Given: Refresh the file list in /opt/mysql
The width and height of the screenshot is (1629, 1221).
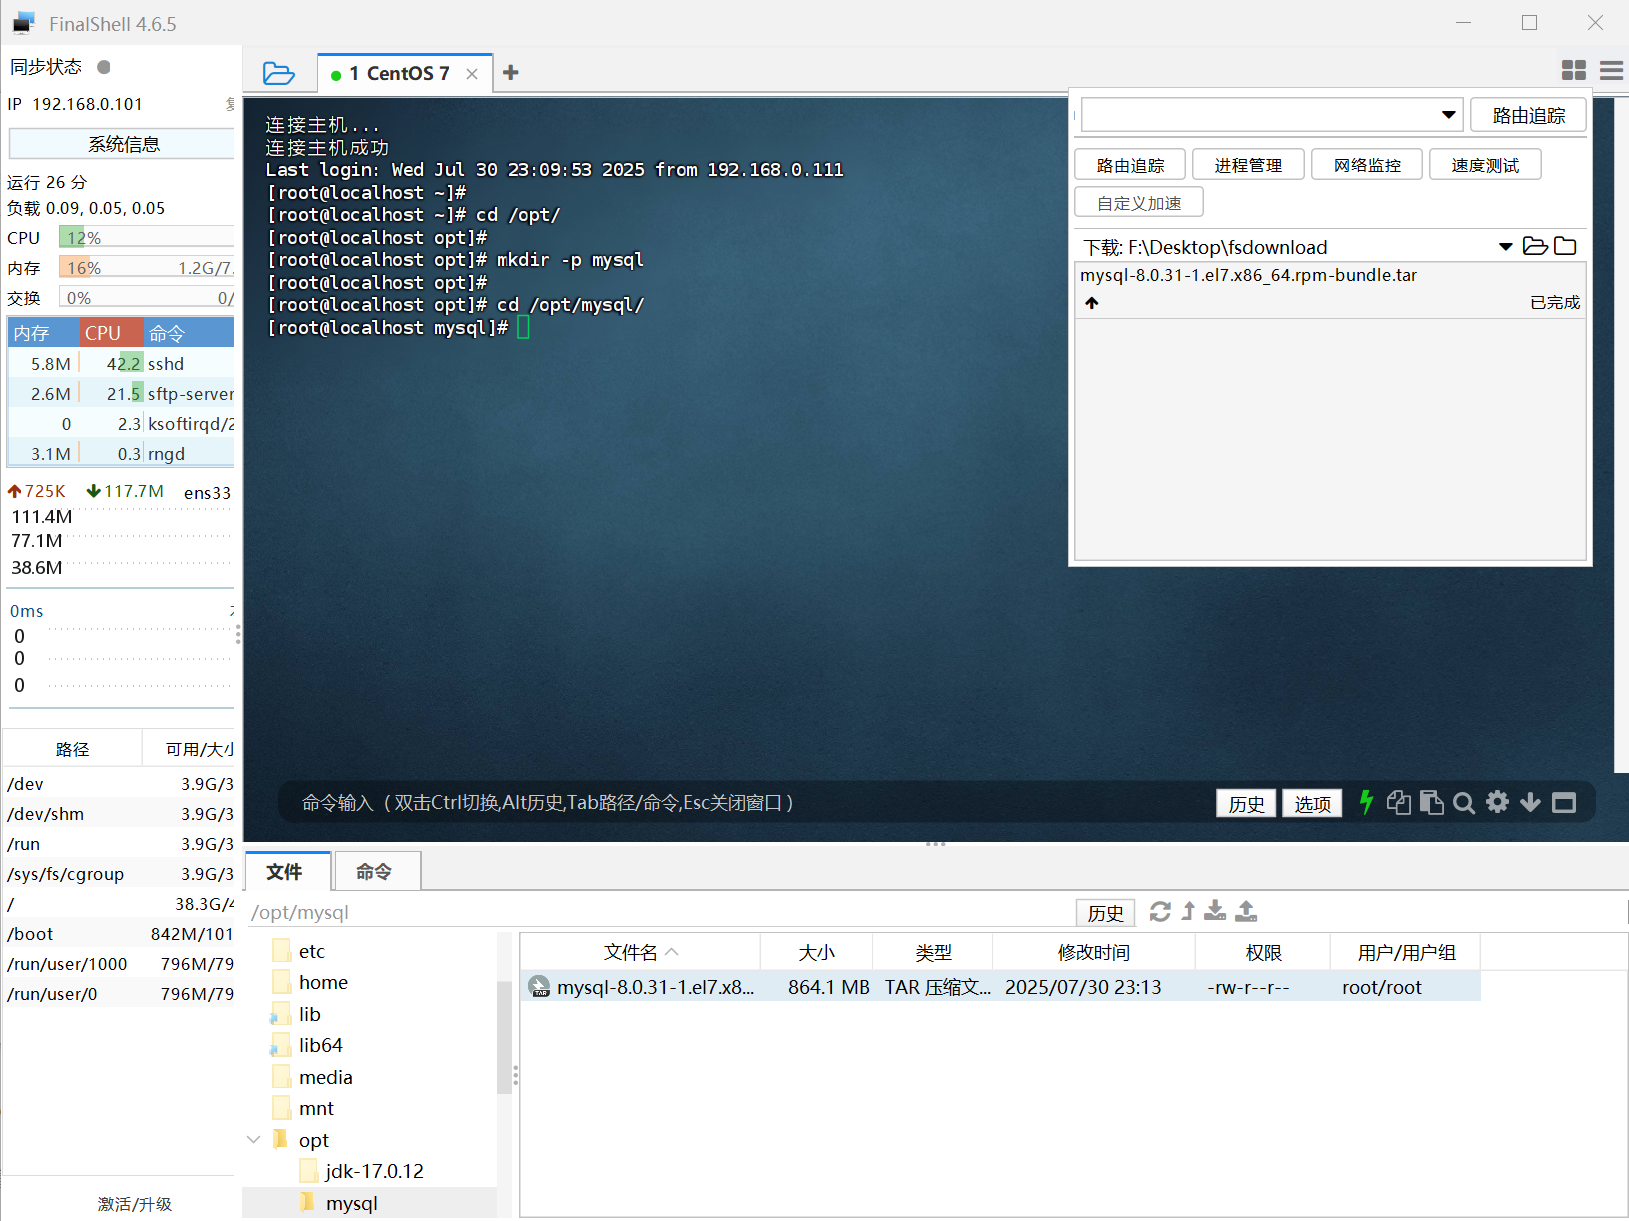Looking at the screenshot, I should pyautogui.click(x=1160, y=911).
